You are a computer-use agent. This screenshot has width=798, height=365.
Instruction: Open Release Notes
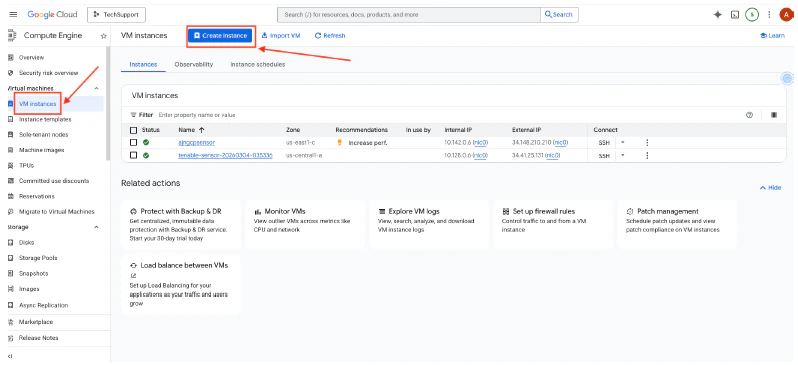(39, 338)
